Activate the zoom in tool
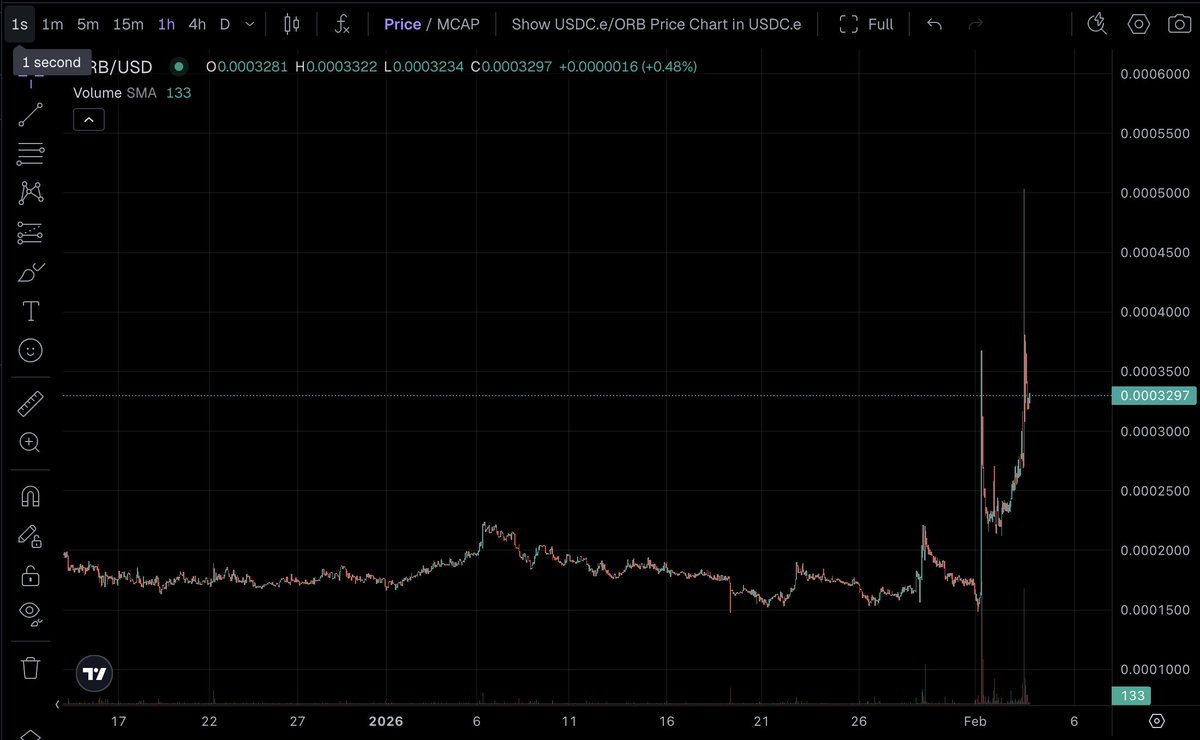This screenshot has width=1200, height=740. click(31, 442)
